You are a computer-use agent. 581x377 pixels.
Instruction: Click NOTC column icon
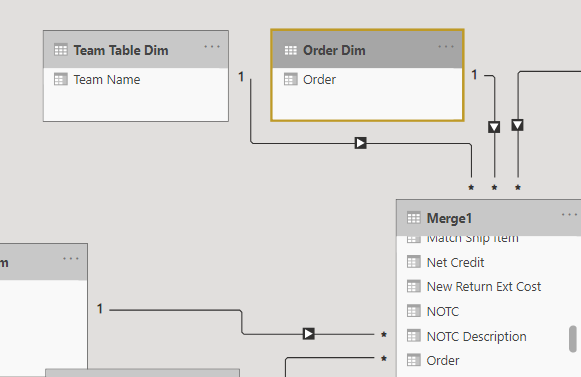coord(414,311)
